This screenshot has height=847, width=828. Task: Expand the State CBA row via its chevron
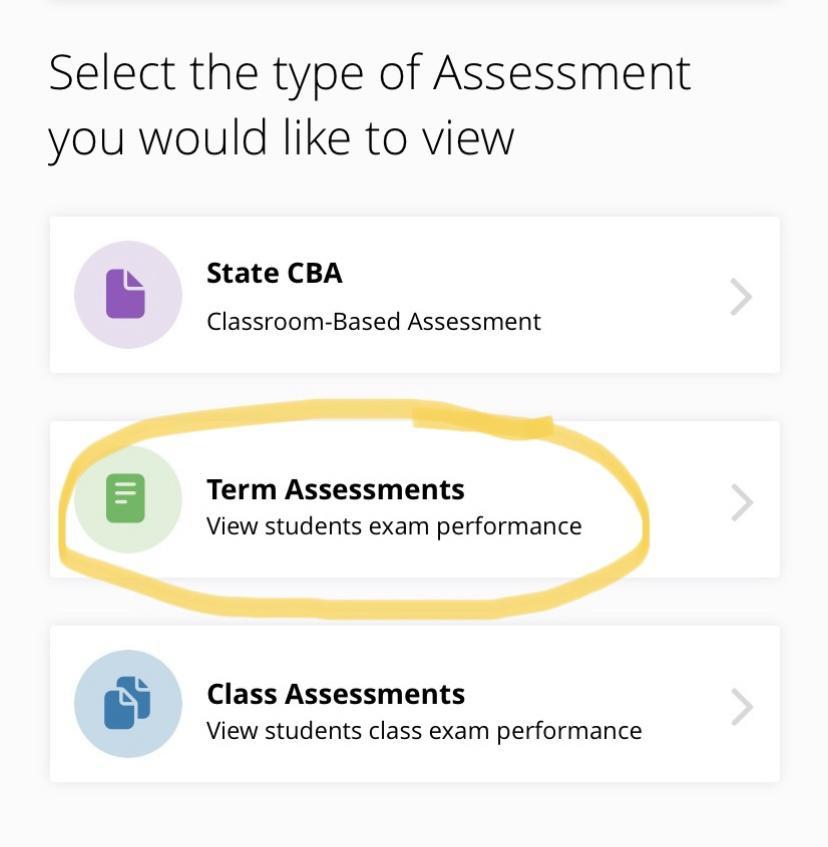point(741,294)
